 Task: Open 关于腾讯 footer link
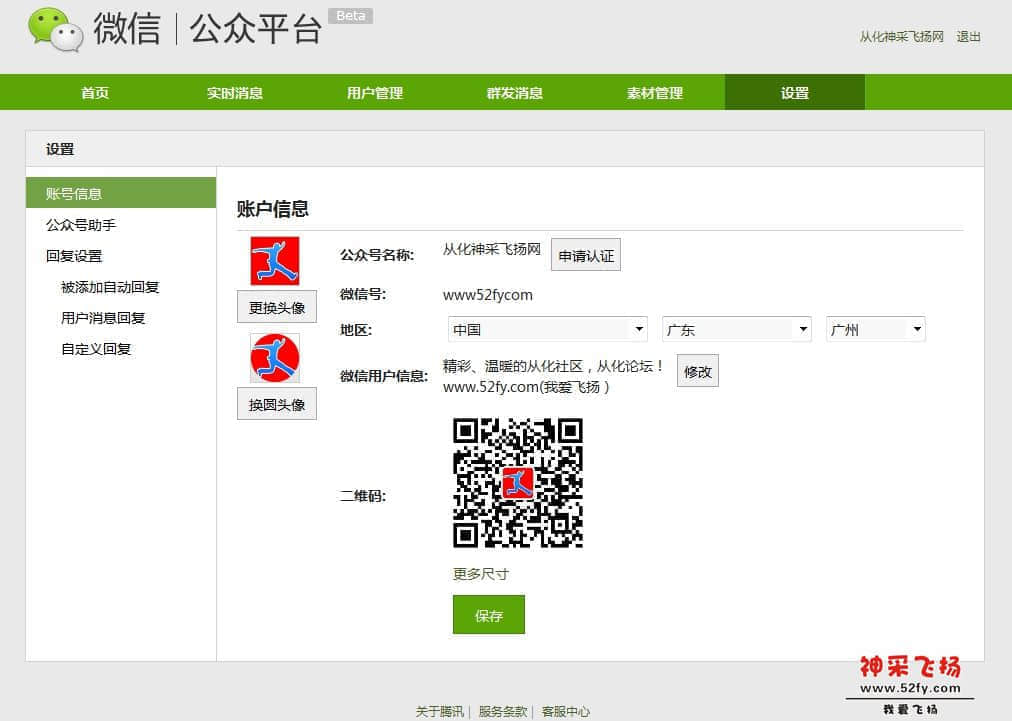click(440, 711)
